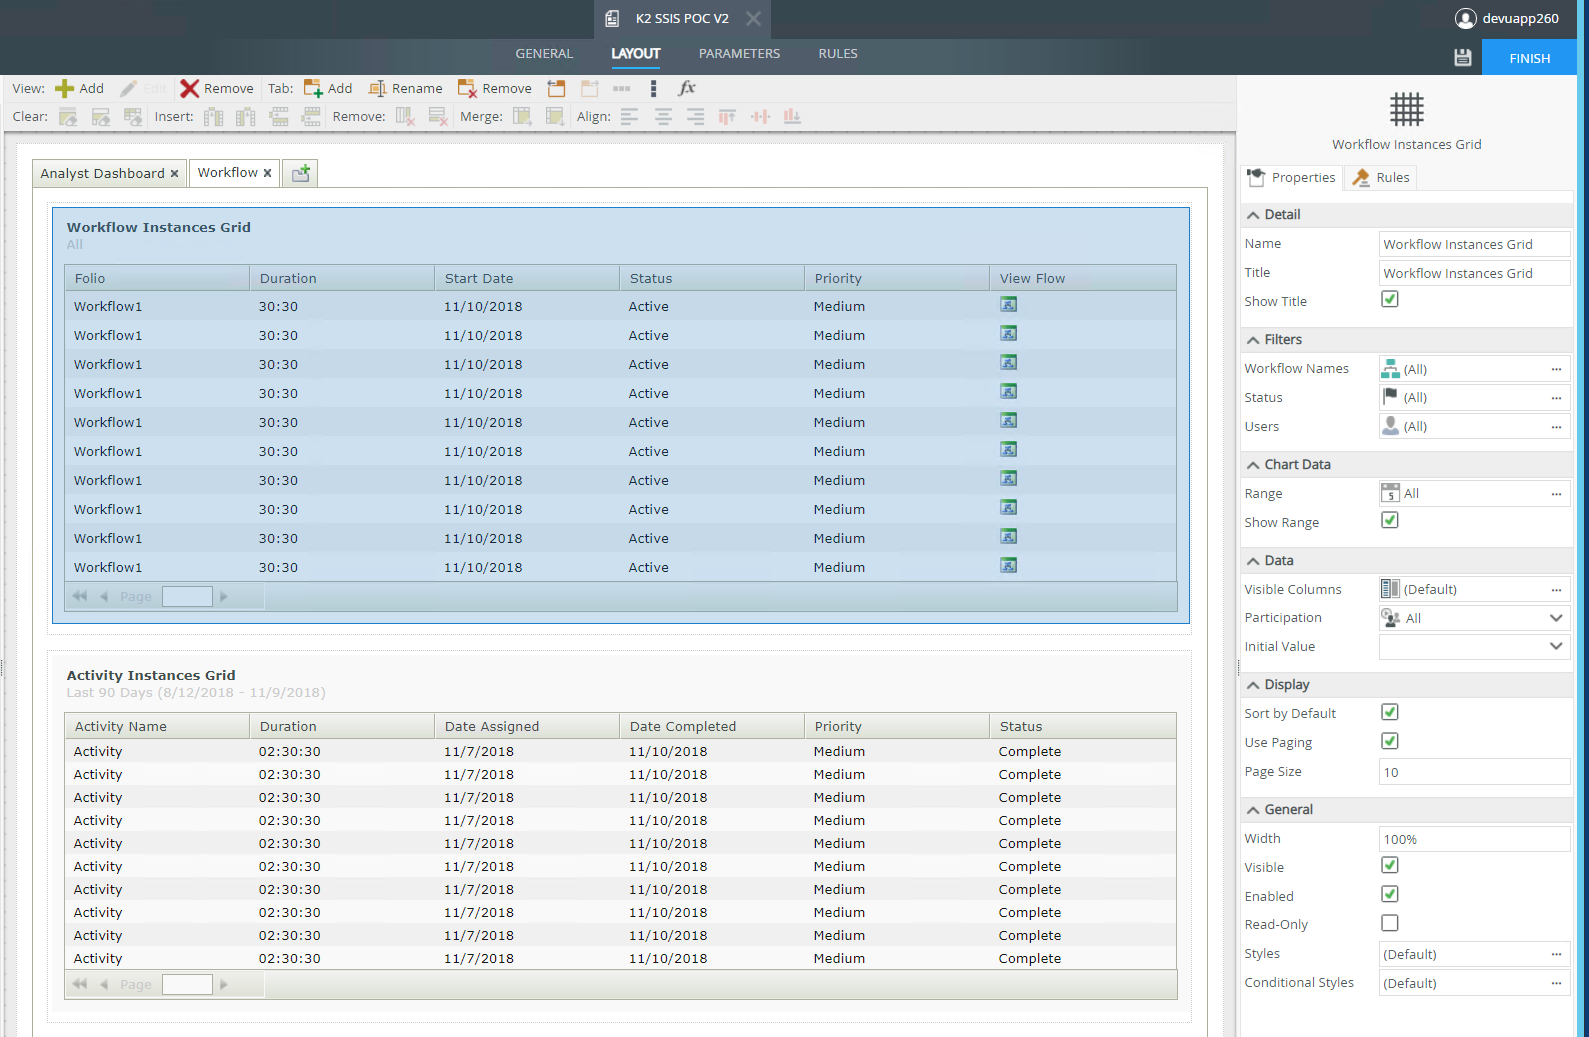1589x1037 pixels.
Task: Toggle the Show Title checkbox
Action: tap(1390, 300)
